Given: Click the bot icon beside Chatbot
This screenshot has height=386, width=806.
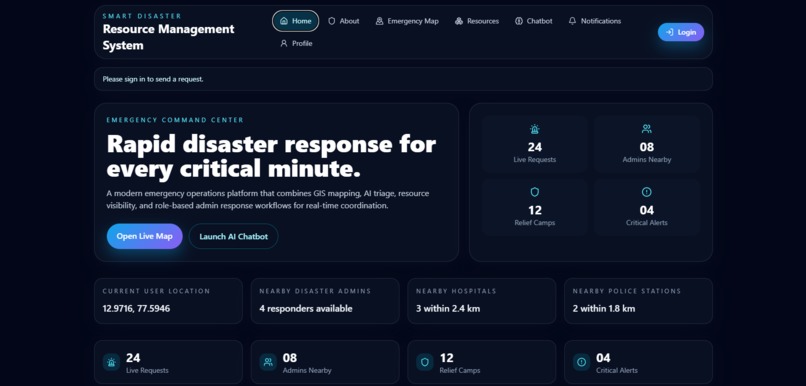Looking at the screenshot, I should (x=519, y=21).
